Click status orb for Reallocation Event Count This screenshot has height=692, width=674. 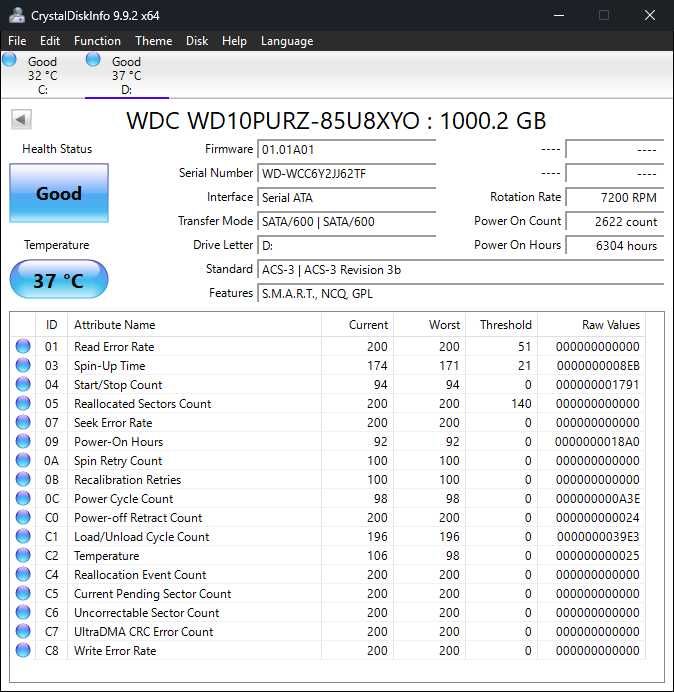[x=23, y=574]
